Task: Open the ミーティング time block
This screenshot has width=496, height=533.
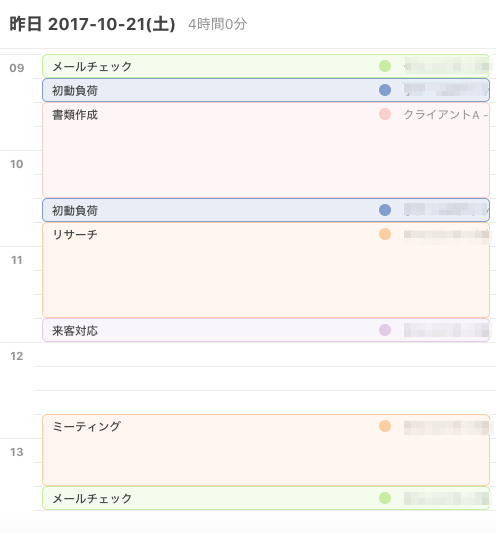Action: [x=266, y=450]
